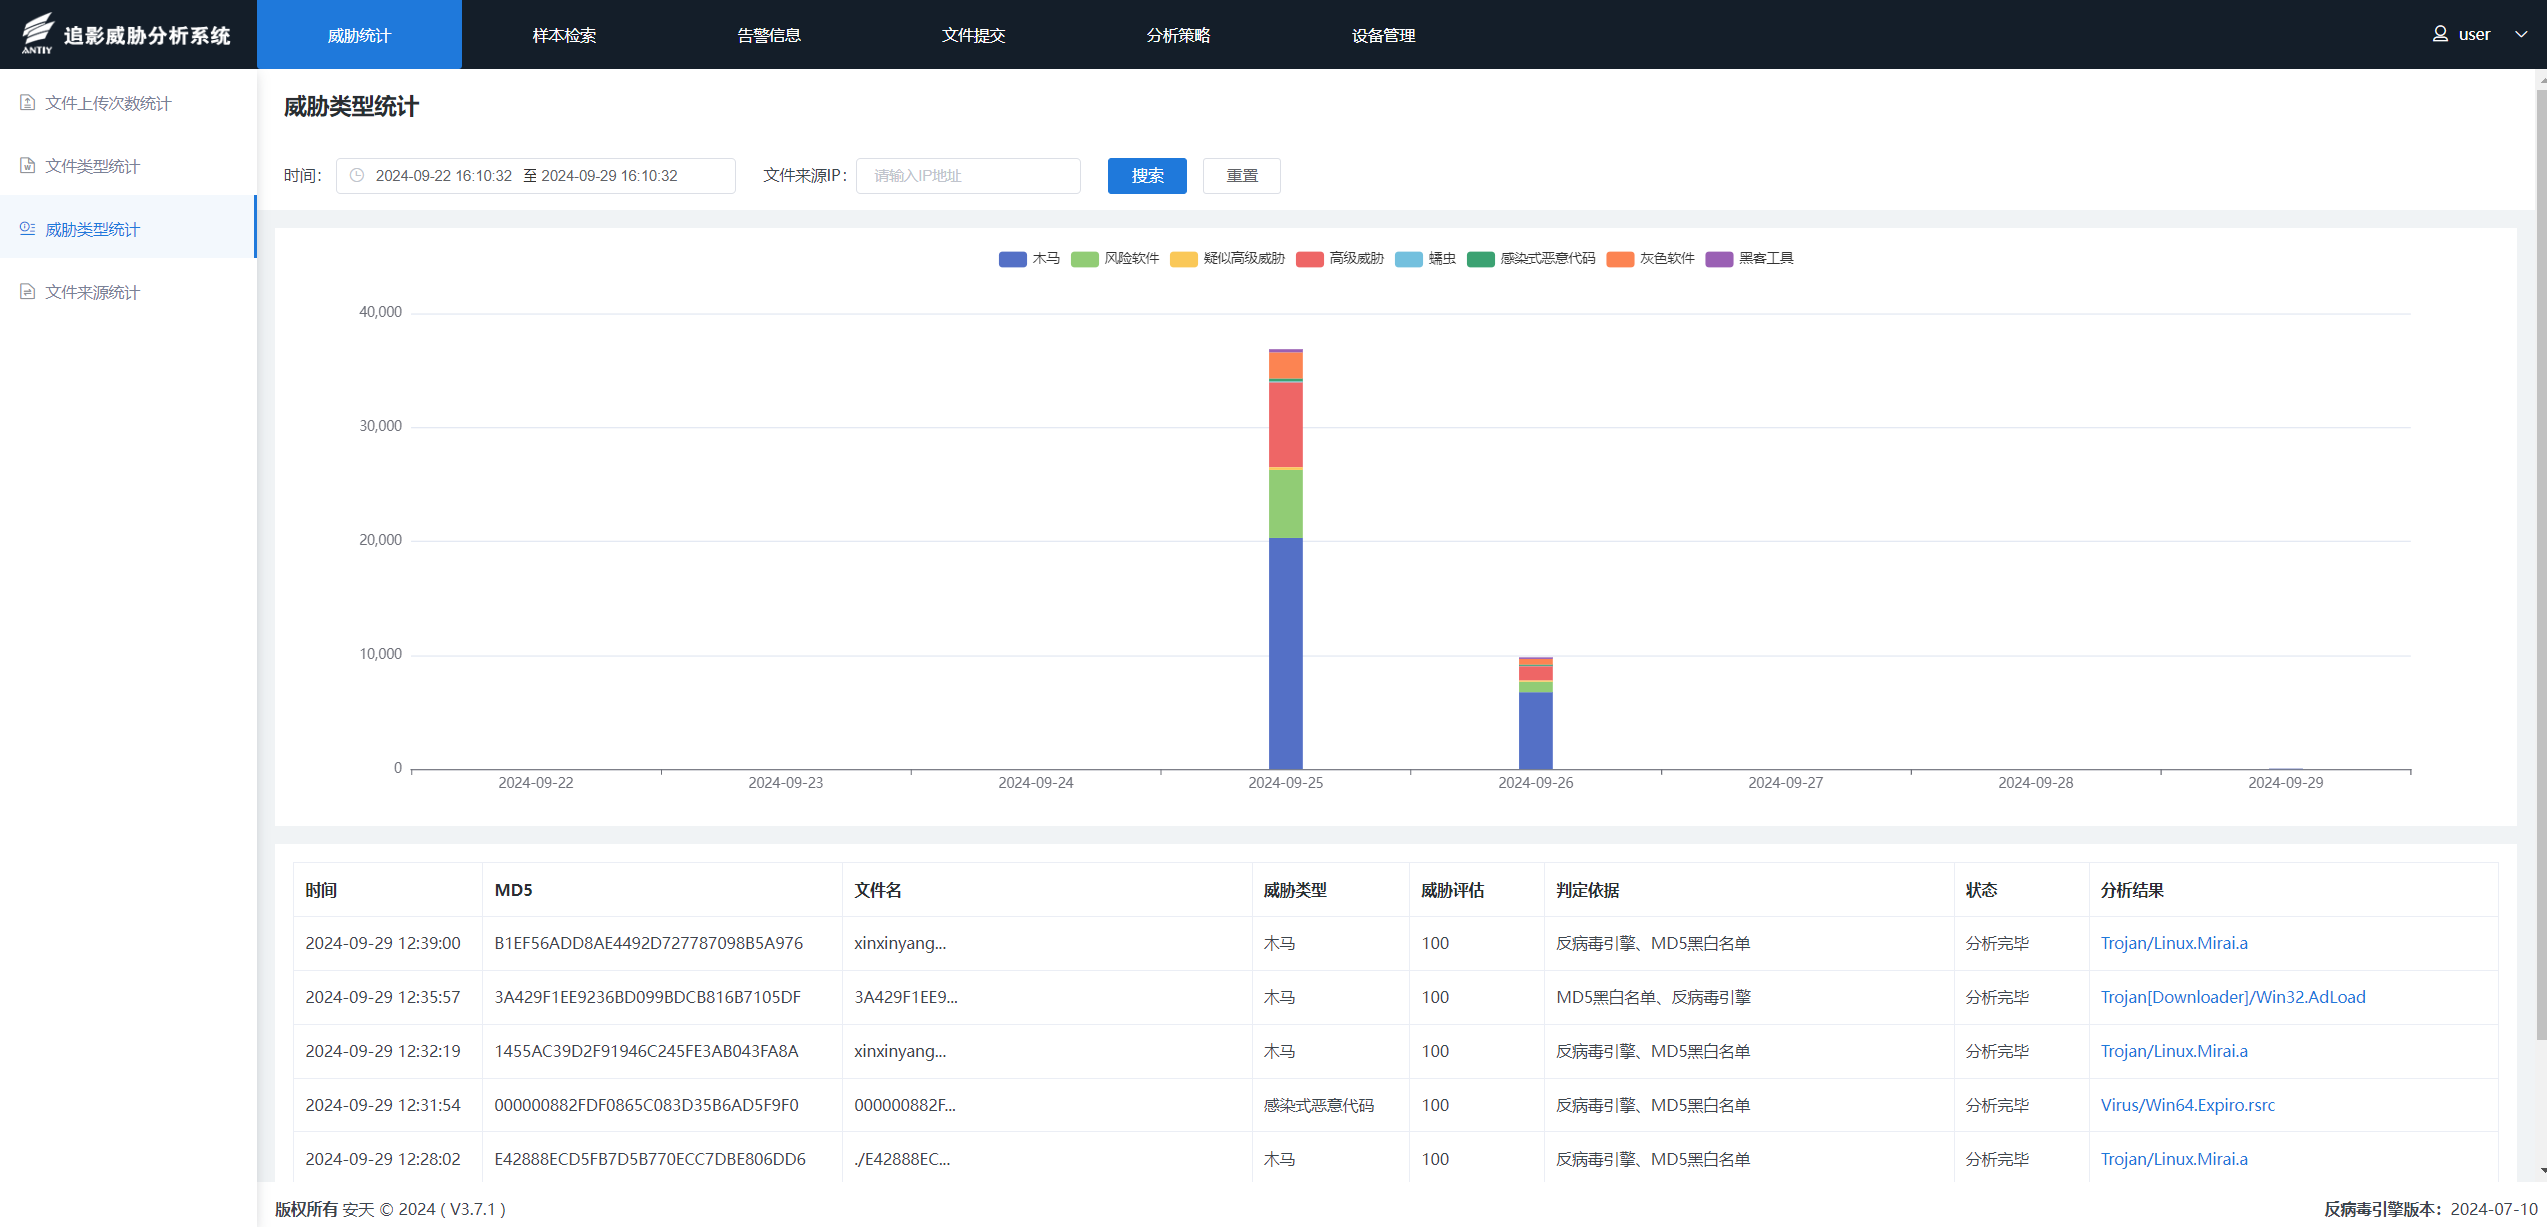Open the date range picker field
This screenshot has height=1227, width=2547.
pyautogui.click(x=536, y=176)
